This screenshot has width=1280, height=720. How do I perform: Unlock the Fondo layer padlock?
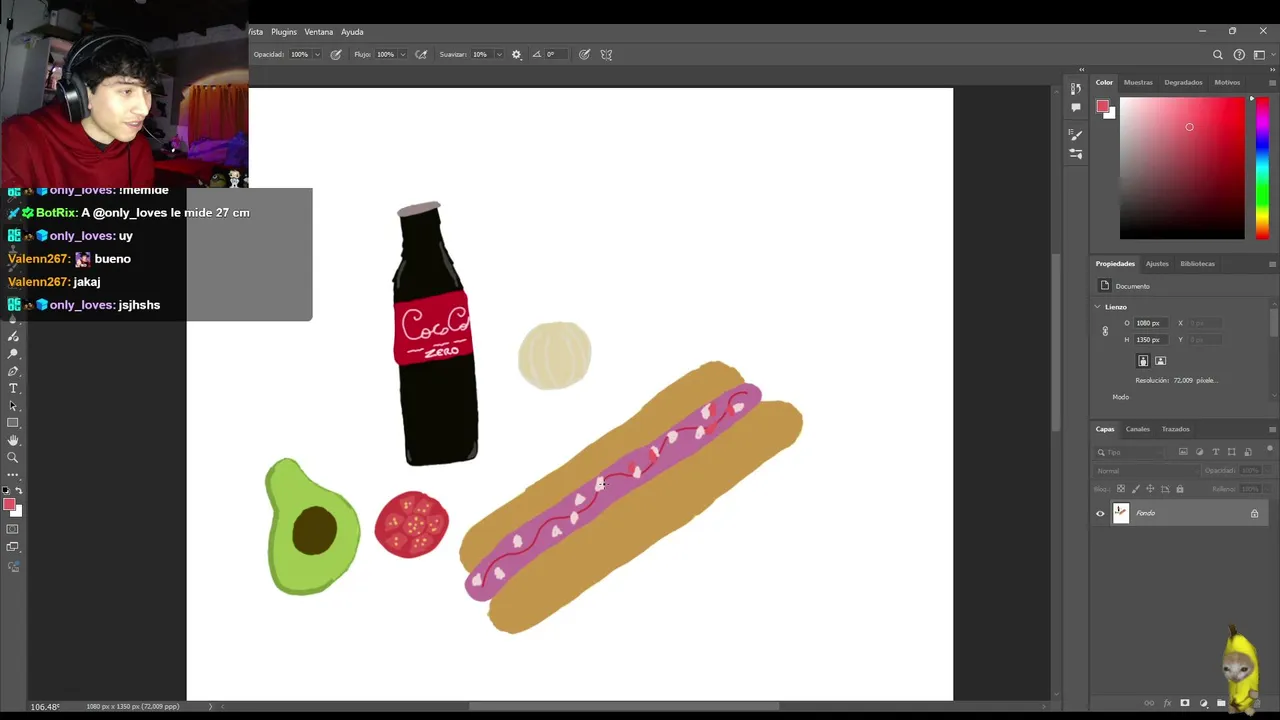click(1254, 513)
